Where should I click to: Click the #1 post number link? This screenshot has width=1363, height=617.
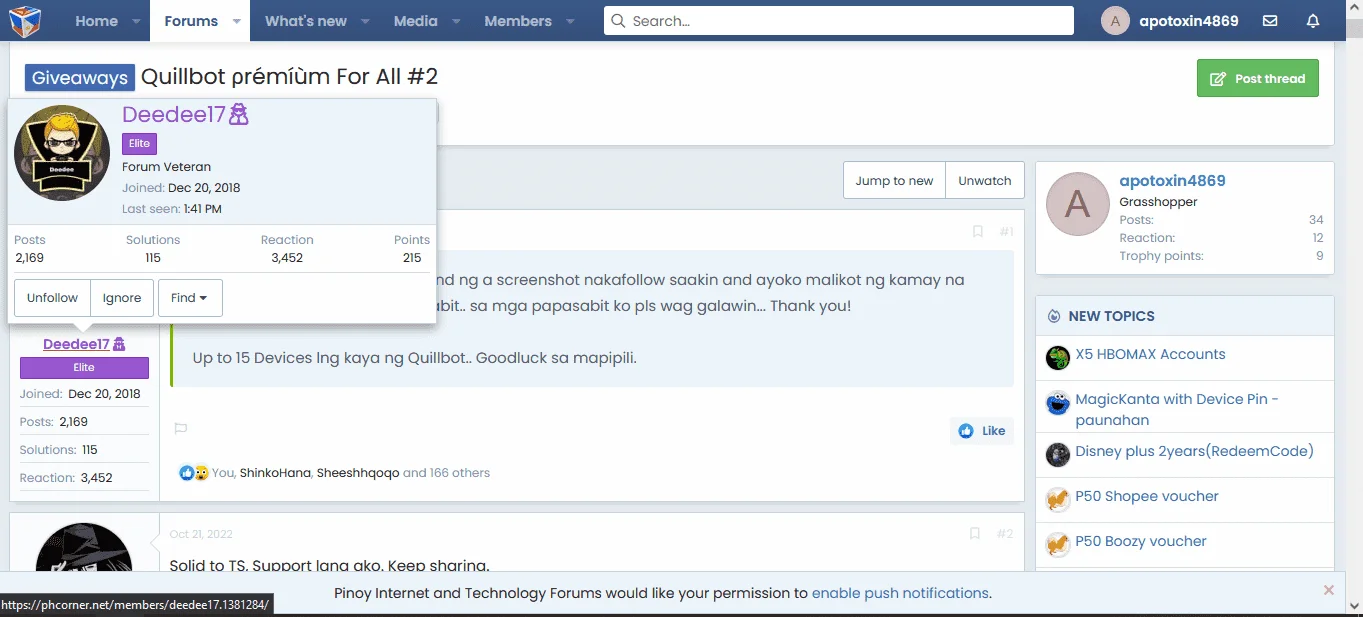1006,231
